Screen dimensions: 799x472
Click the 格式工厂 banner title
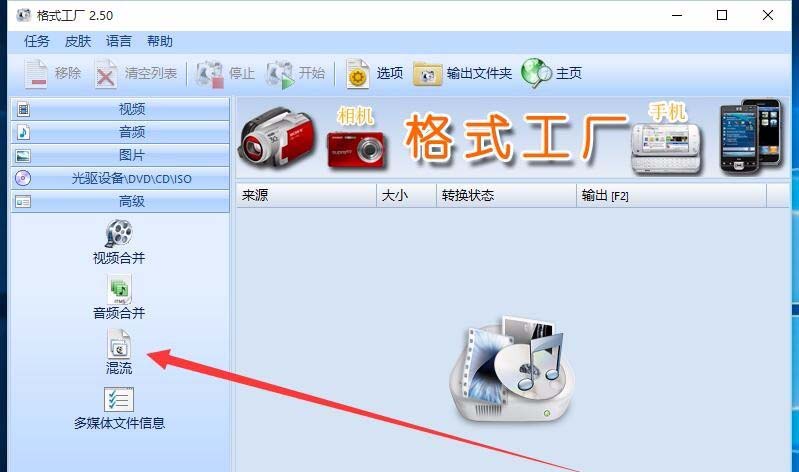click(x=516, y=138)
